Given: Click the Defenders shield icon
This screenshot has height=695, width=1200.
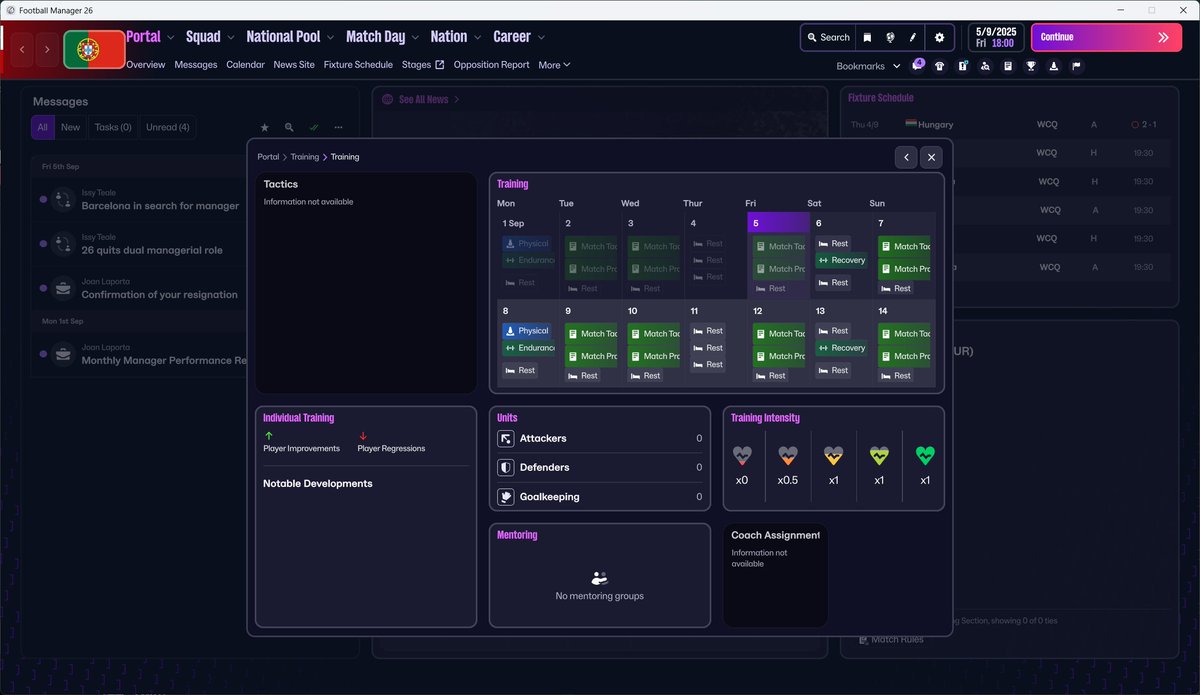Looking at the screenshot, I should pos(506,467).
